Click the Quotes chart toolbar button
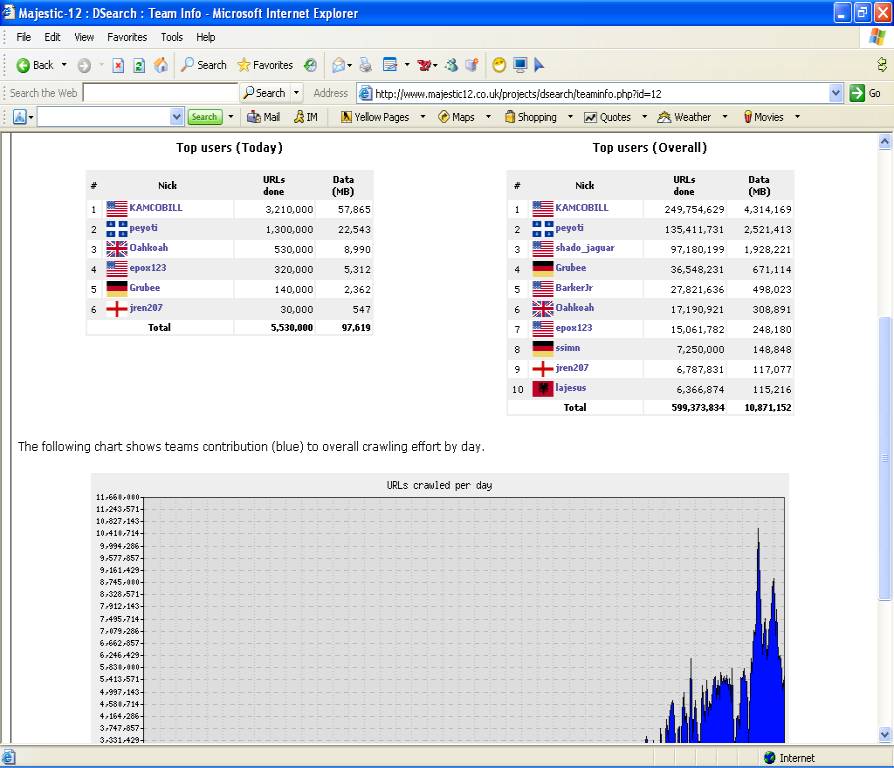 (608, 117)
